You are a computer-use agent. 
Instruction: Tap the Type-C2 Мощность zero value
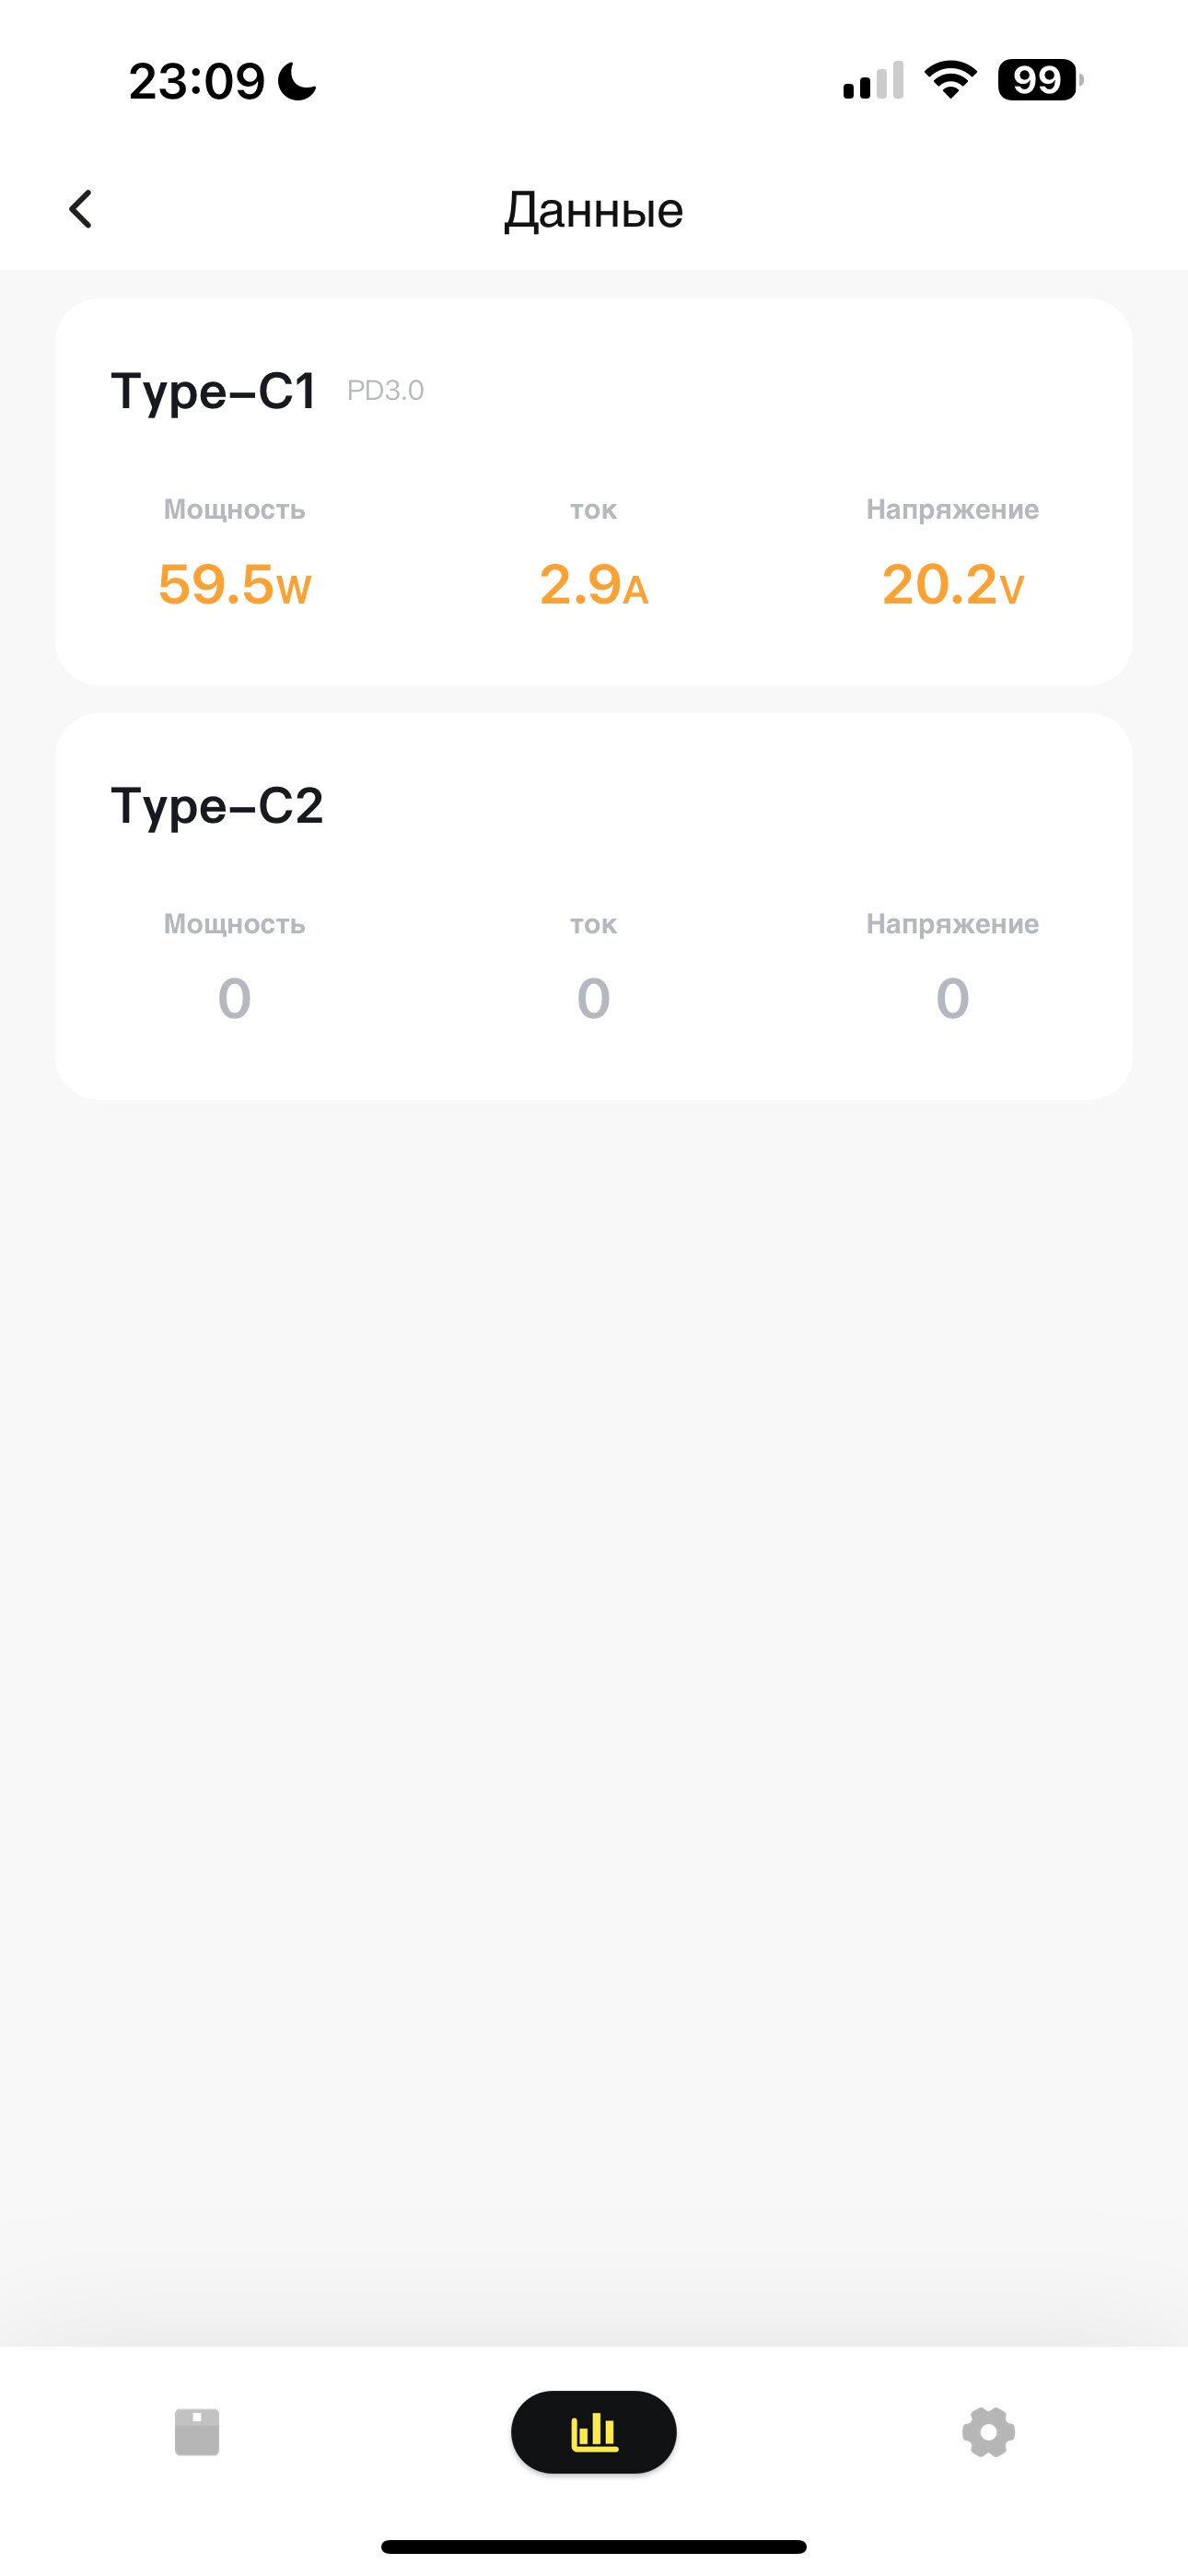click(x=235, y=998)
